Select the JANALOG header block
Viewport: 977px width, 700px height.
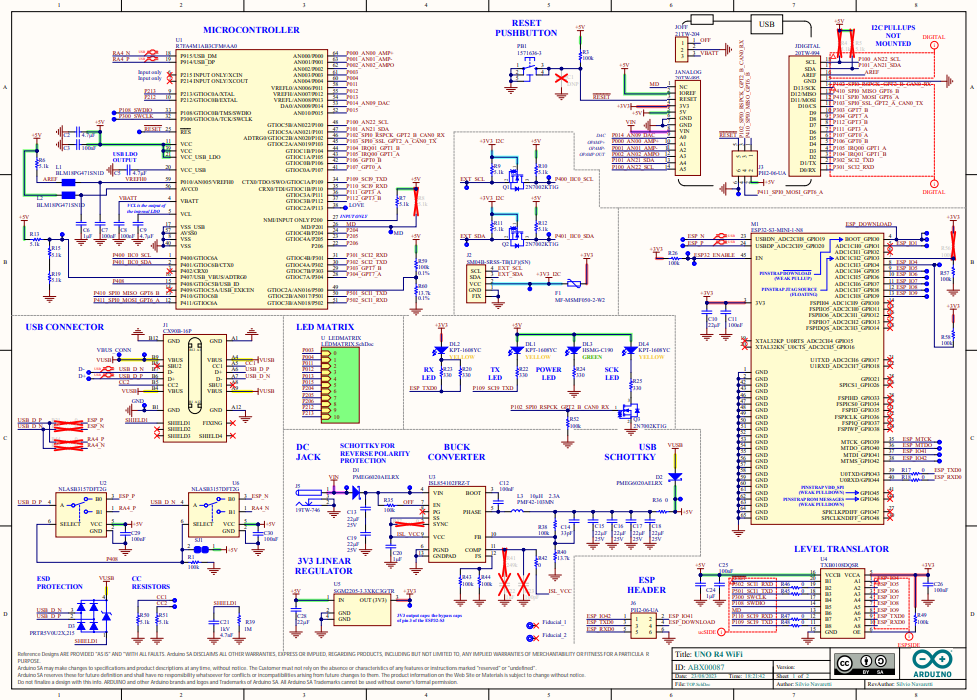(x=689, y=128)
